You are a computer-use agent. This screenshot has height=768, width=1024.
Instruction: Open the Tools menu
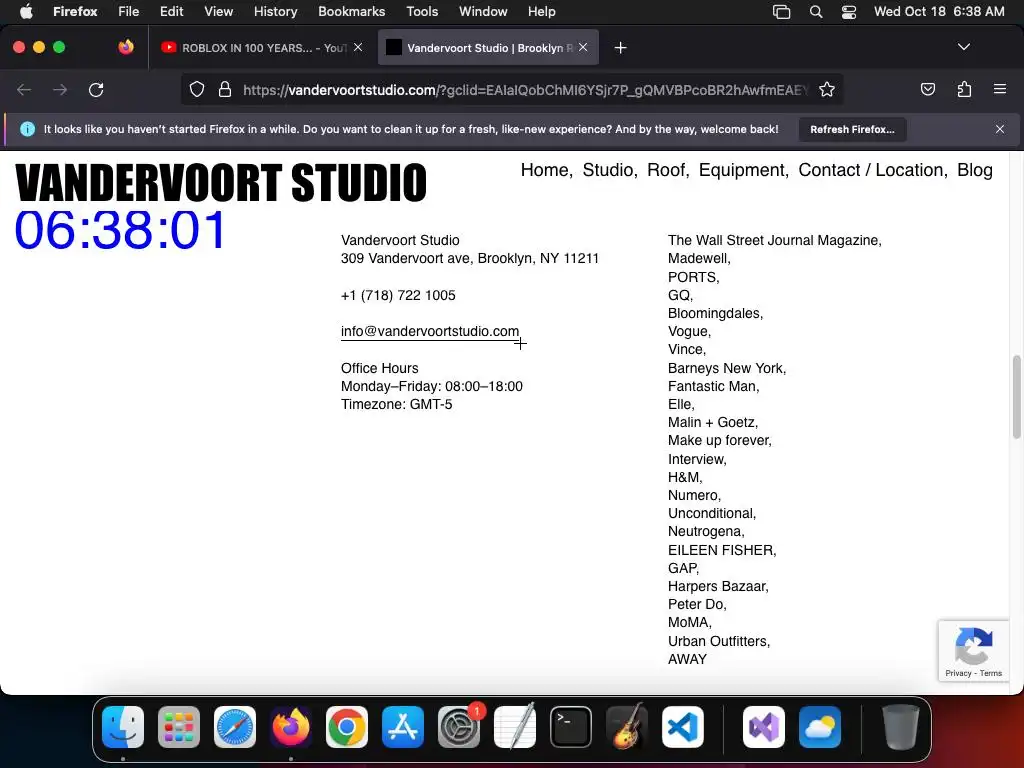pos(422,11)
